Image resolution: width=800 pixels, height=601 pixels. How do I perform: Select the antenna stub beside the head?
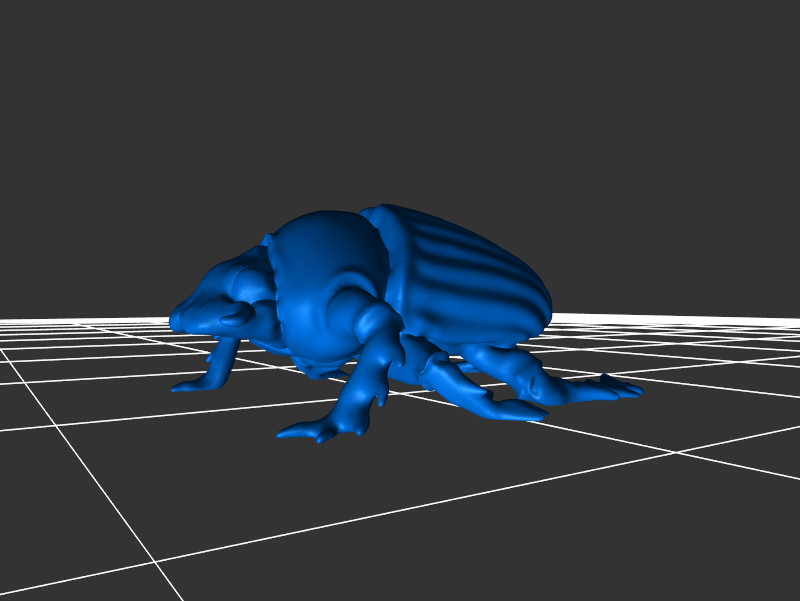pos(236,317)
